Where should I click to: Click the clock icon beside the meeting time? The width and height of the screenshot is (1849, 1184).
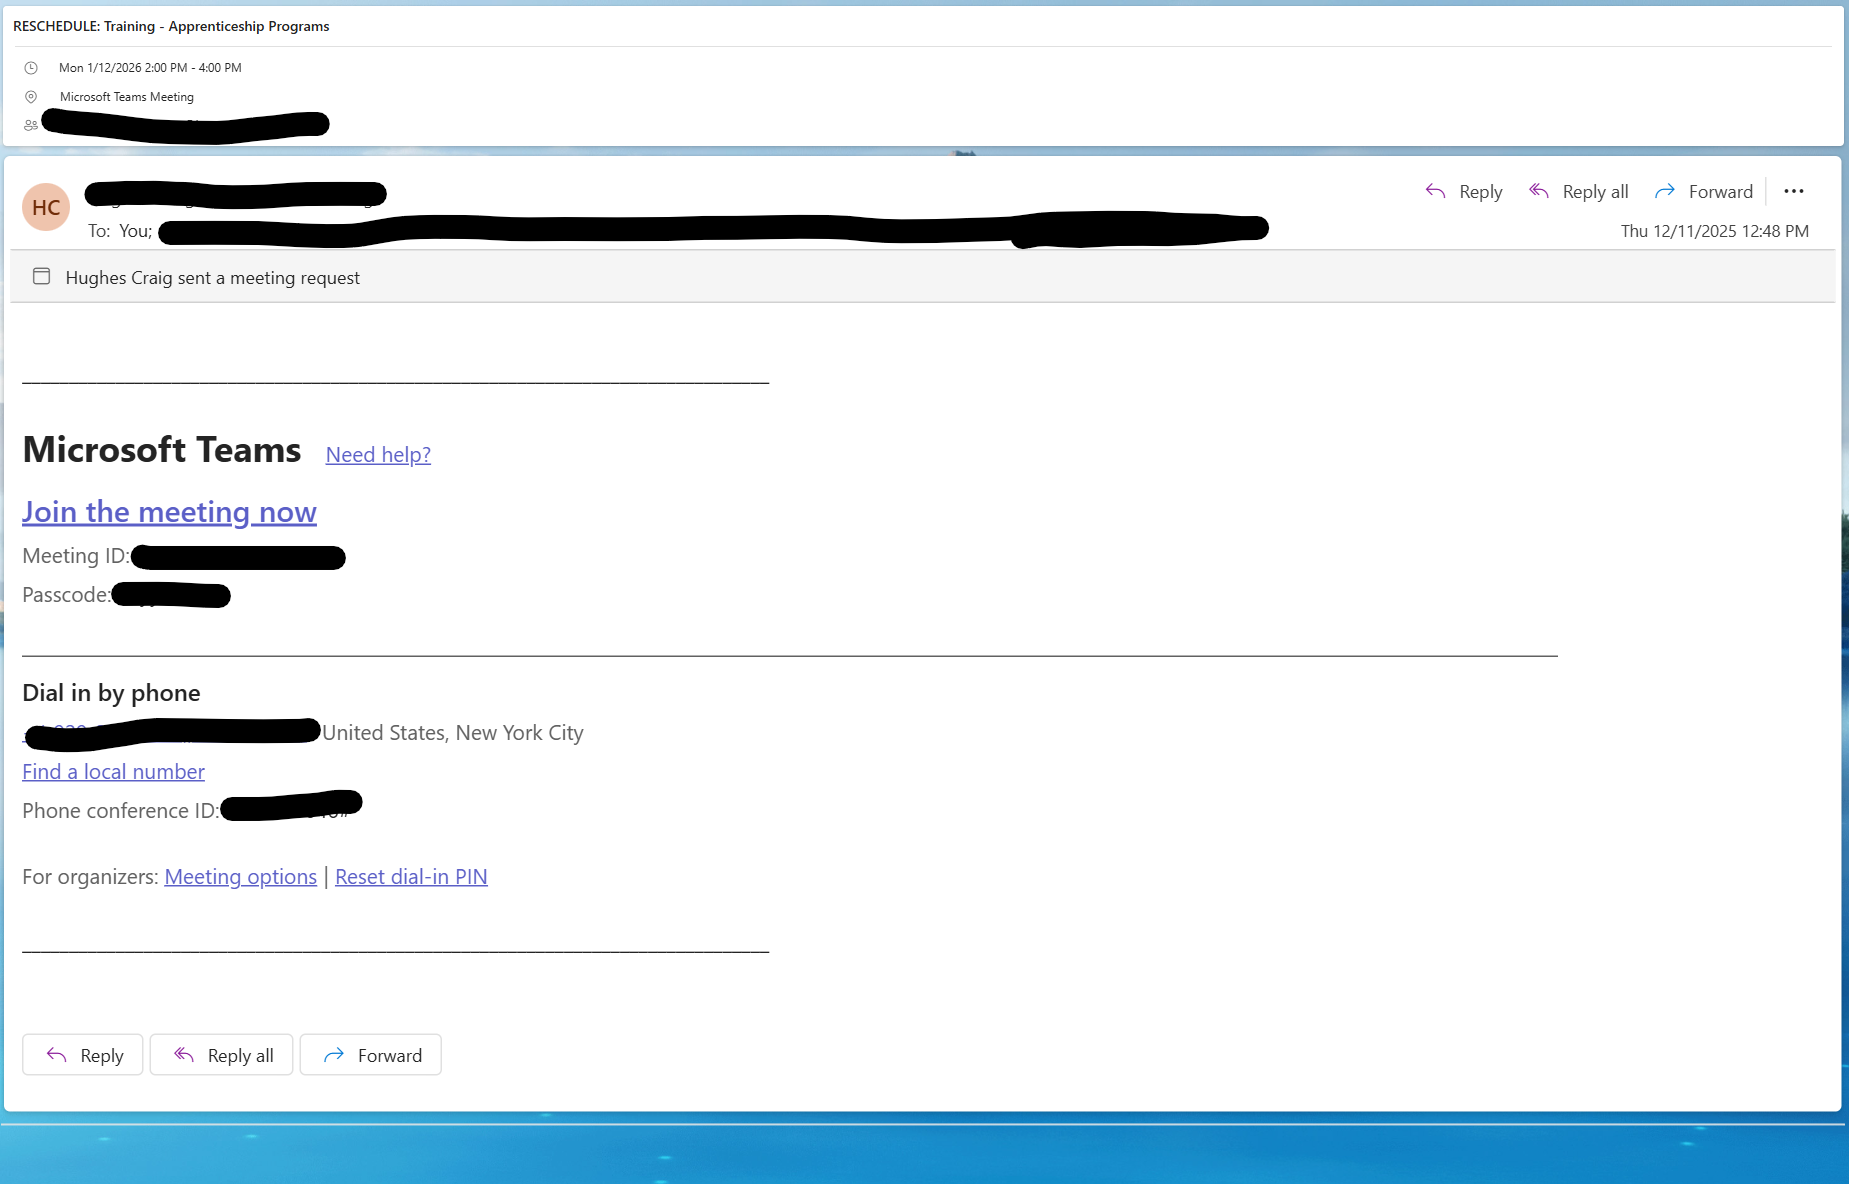coord(31,67)
